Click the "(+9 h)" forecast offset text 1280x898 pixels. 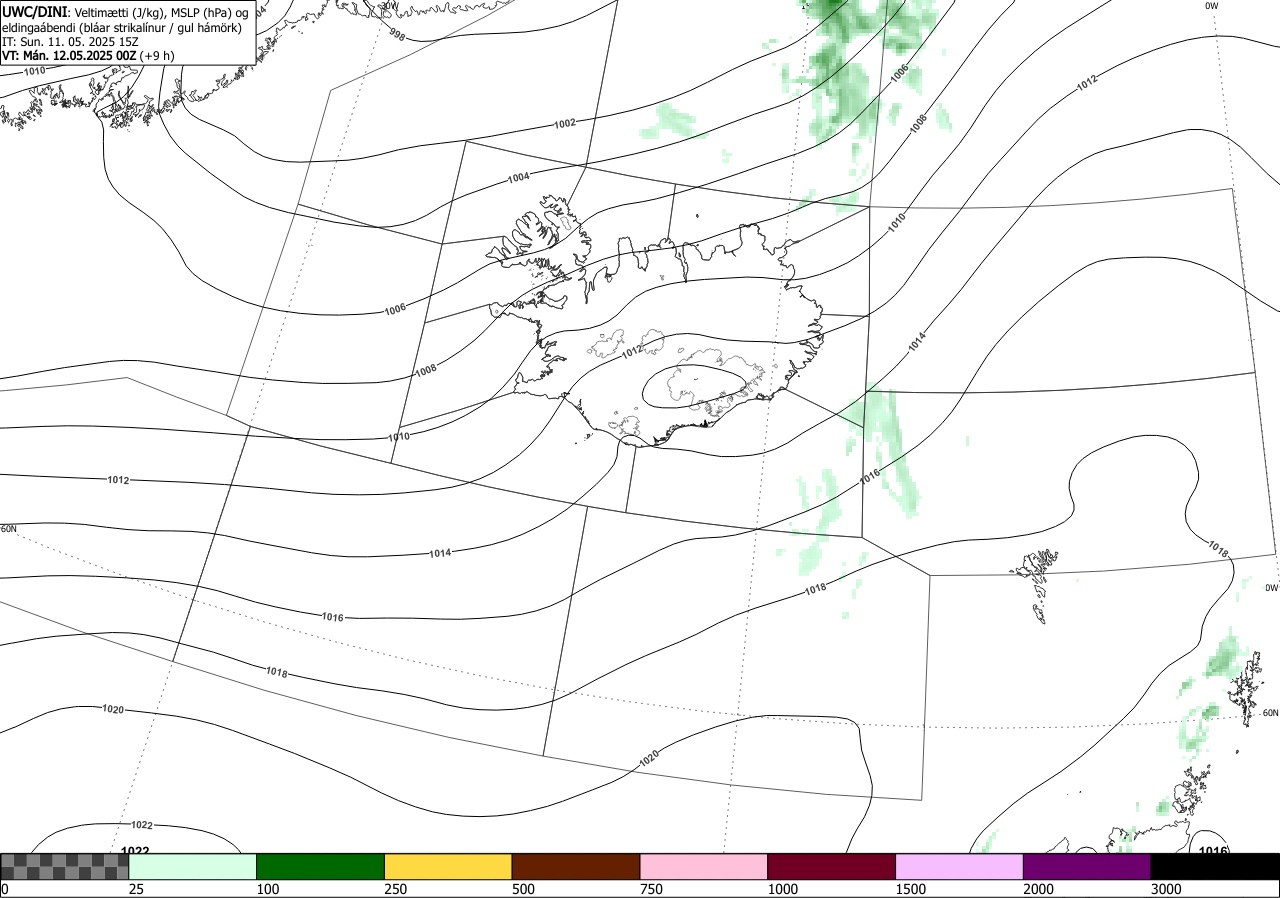(x=157, y=56)
